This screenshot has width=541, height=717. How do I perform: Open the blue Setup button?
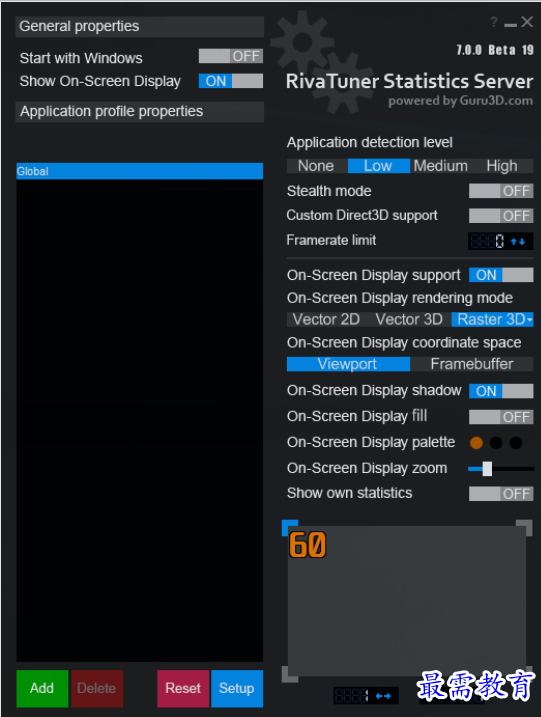(x=237, y=688)
